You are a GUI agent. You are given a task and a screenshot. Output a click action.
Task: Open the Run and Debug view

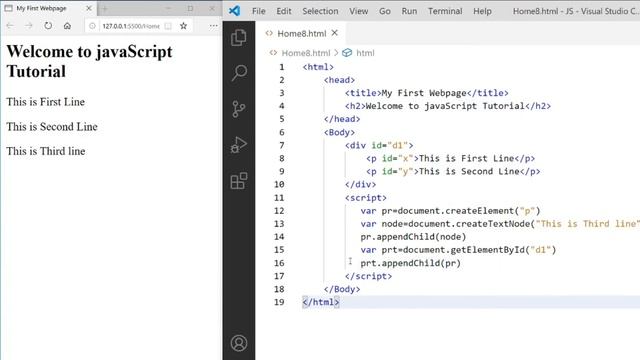point(239,144)
